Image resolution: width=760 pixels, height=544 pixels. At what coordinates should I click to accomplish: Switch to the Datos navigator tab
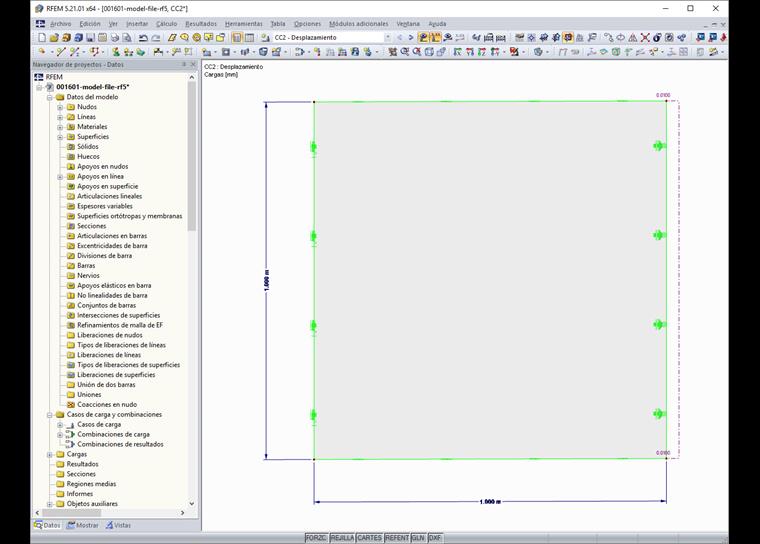[48, 525]
